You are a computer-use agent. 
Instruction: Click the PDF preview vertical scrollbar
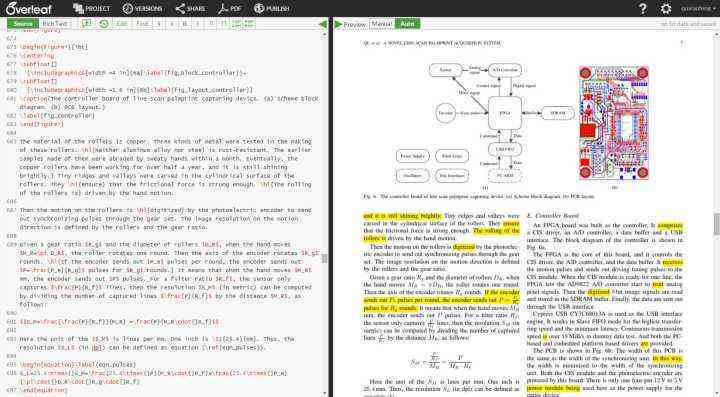point(716,223)
